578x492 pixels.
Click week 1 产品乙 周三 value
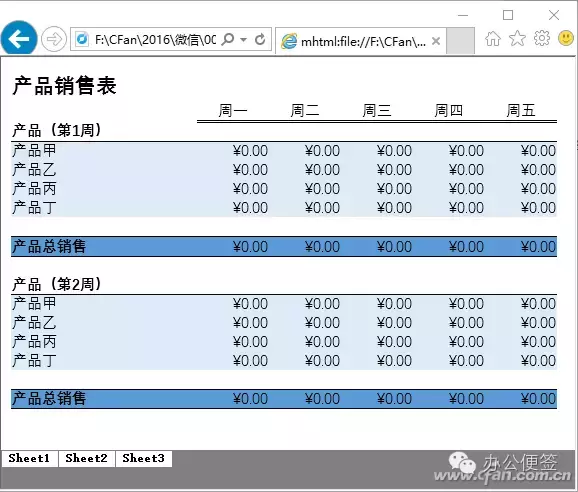pyautogui.click(x=394, y=170)
